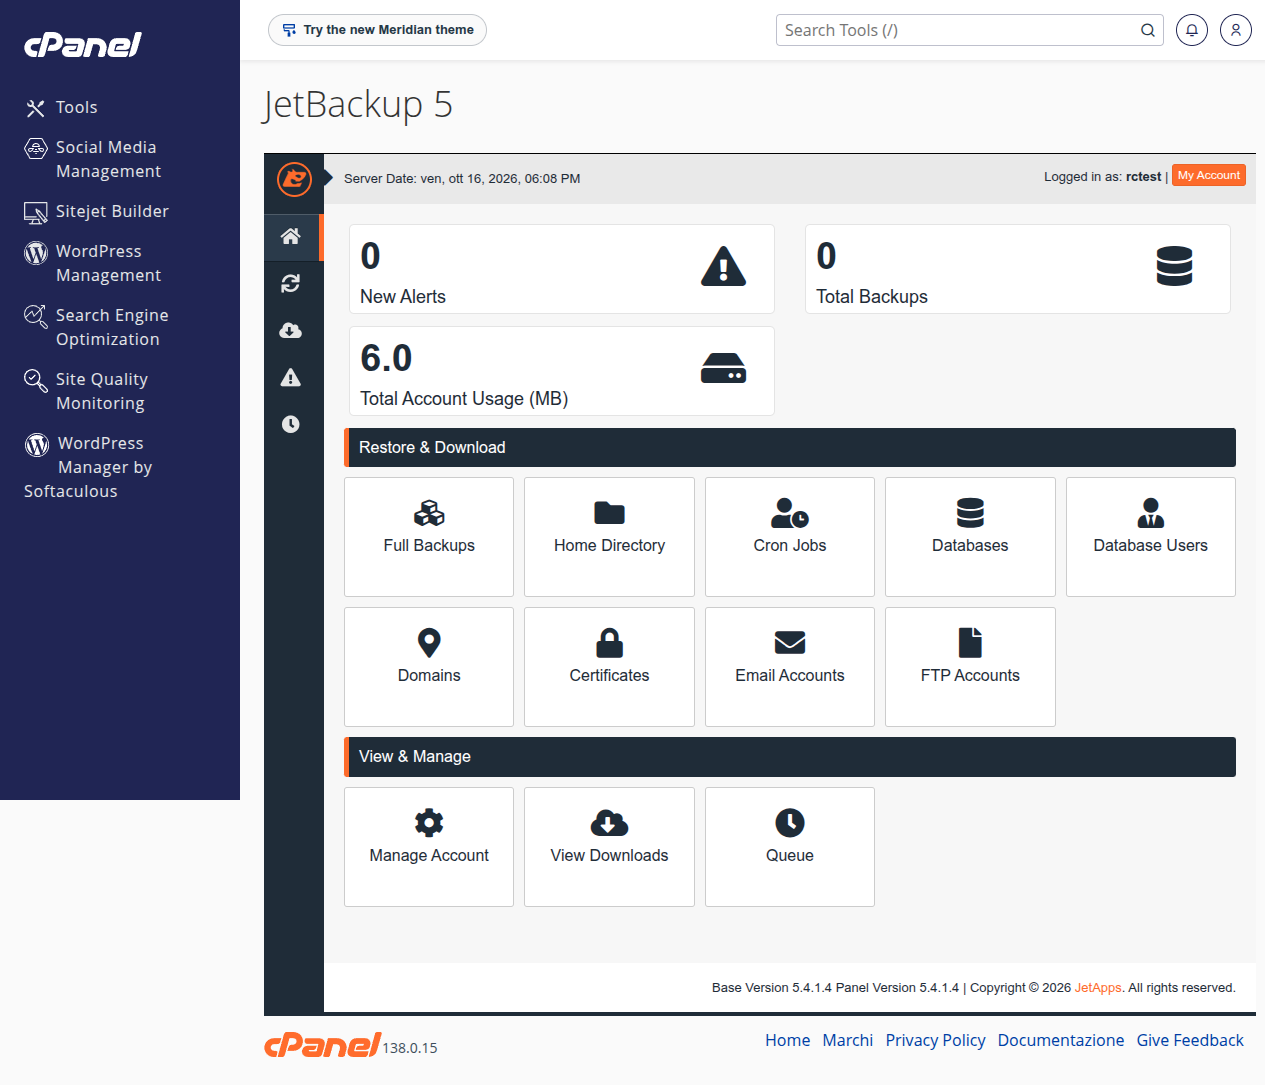
Task: Open the View Downloads tile
Action: tap(609, 847)
